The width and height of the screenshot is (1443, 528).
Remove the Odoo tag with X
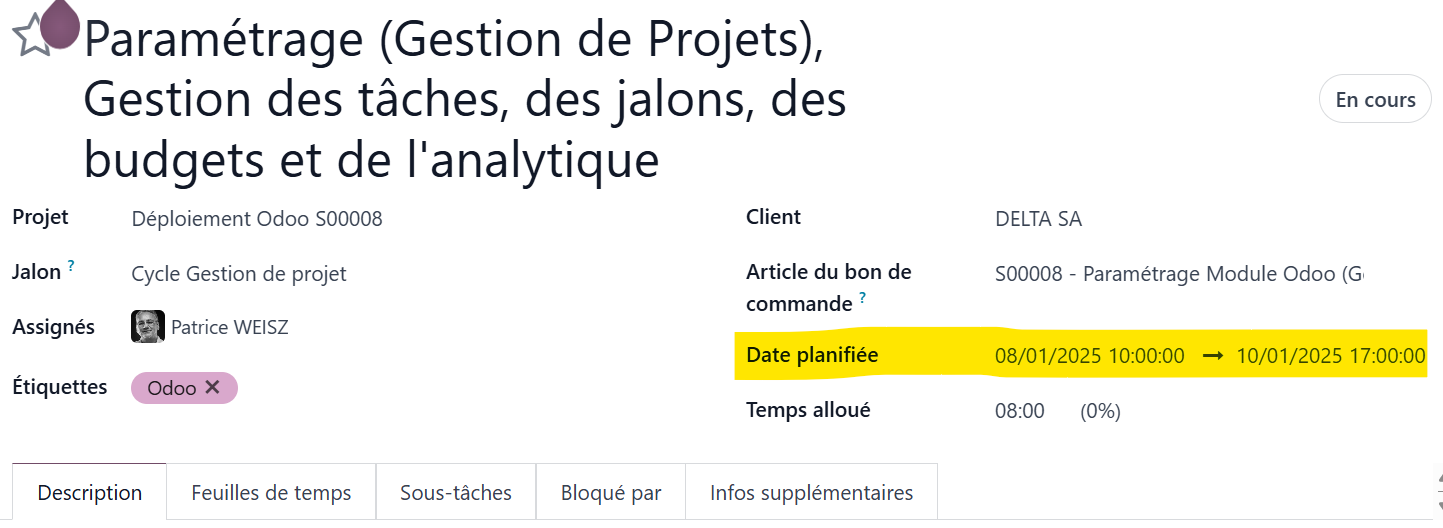212,388
